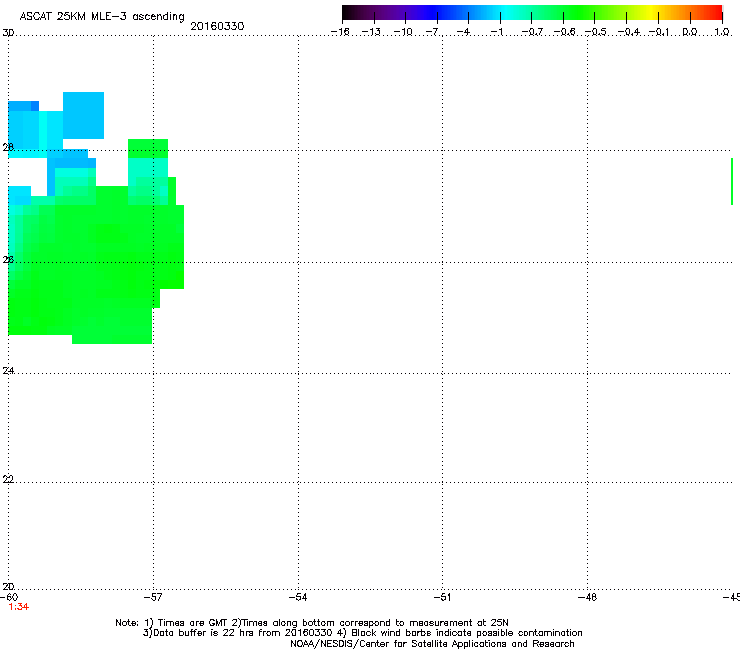740x650 pixels.
Task: Click the -16 colorbar tick label
Action: click(340, 32)
